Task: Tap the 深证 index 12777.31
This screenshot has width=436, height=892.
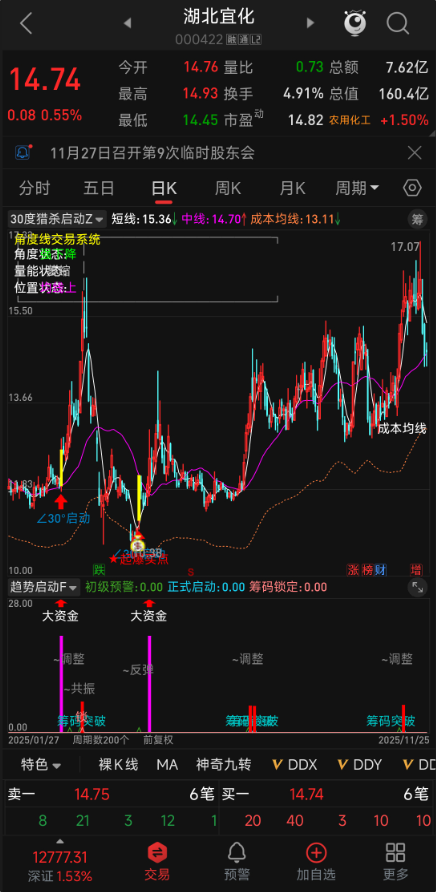Action: [x=60, y=866]
